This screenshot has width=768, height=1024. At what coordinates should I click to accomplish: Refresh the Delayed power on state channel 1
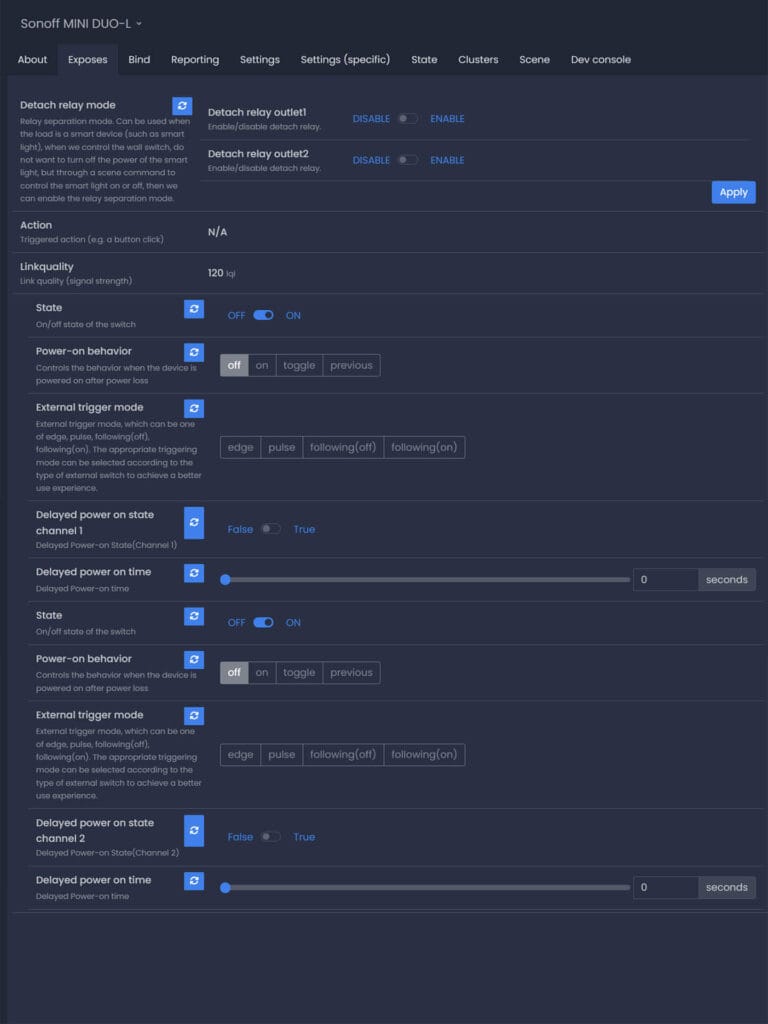pyautogui.click(x=194, y=523)
